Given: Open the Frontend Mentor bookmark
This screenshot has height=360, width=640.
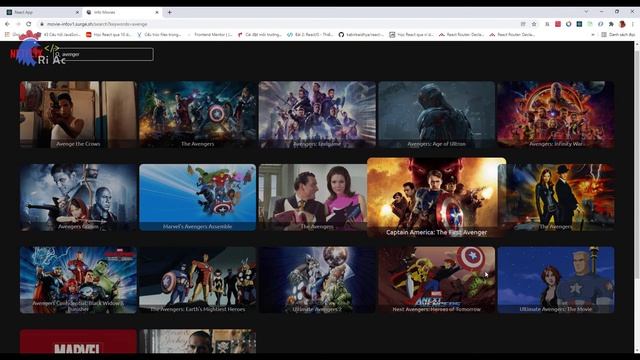Looking at the screenshot, I should pos(209,35).
